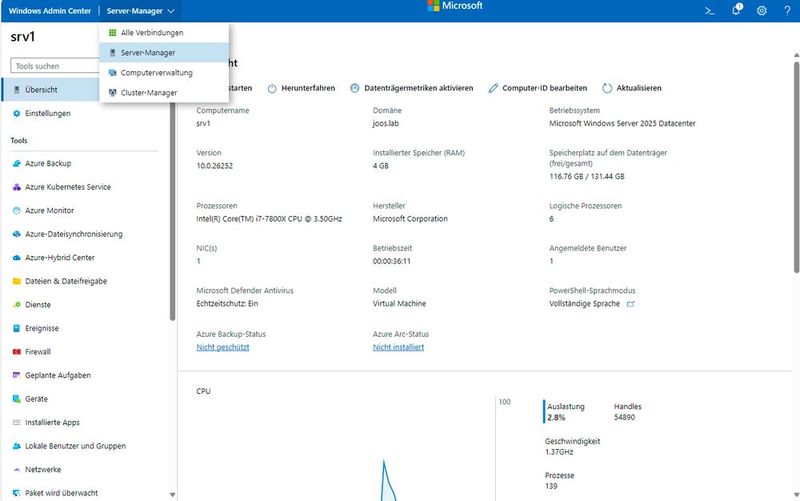Click the main content vertical scrollbar

pyautogui.click(x=796, y=168)
